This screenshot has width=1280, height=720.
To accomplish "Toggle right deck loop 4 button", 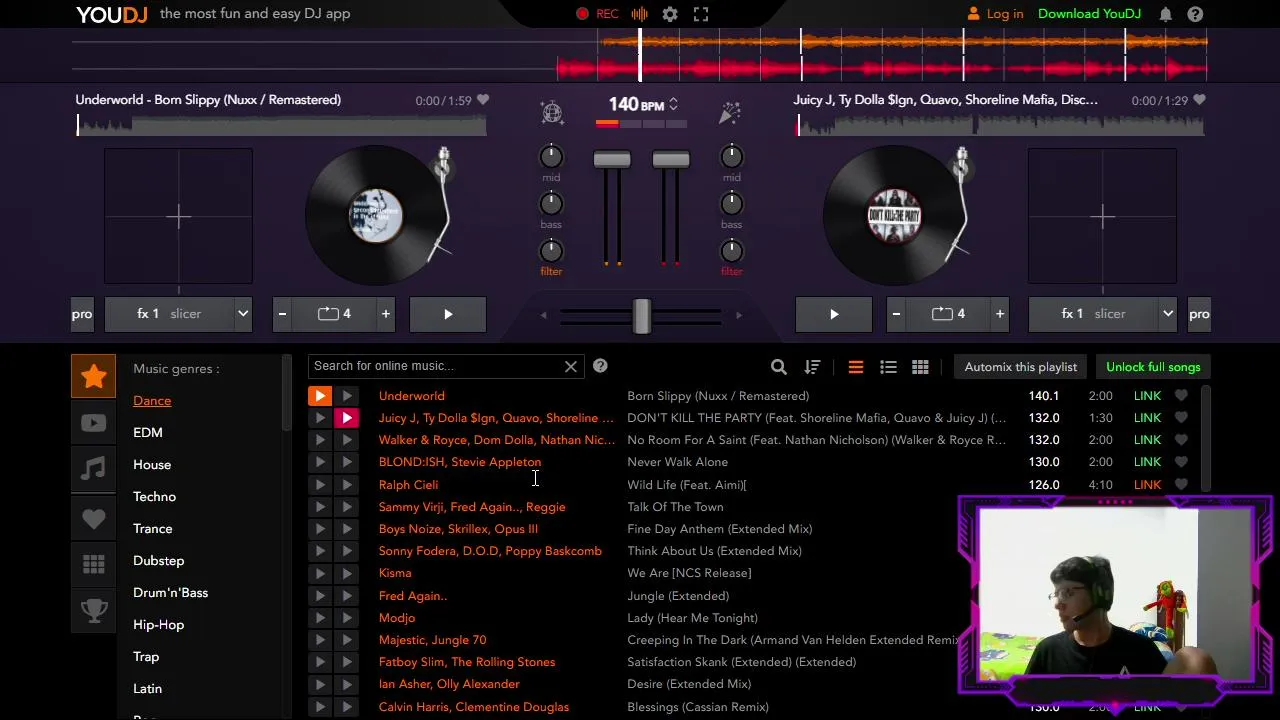I will (948, 314).
